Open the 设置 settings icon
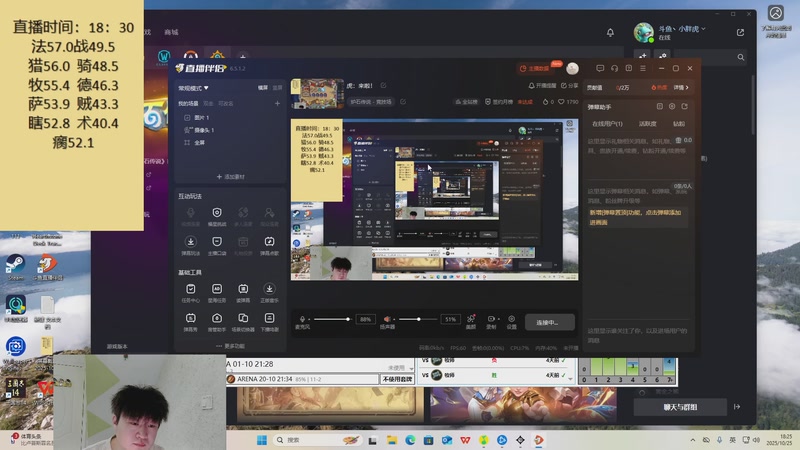The height and width of the screenshot is (450, 800). (x=511, y=321)
